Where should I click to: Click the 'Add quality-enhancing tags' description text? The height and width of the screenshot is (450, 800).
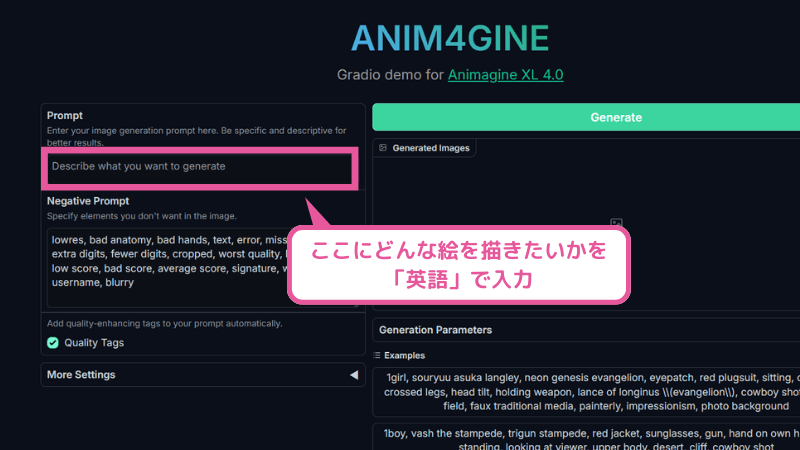[164, 323]
